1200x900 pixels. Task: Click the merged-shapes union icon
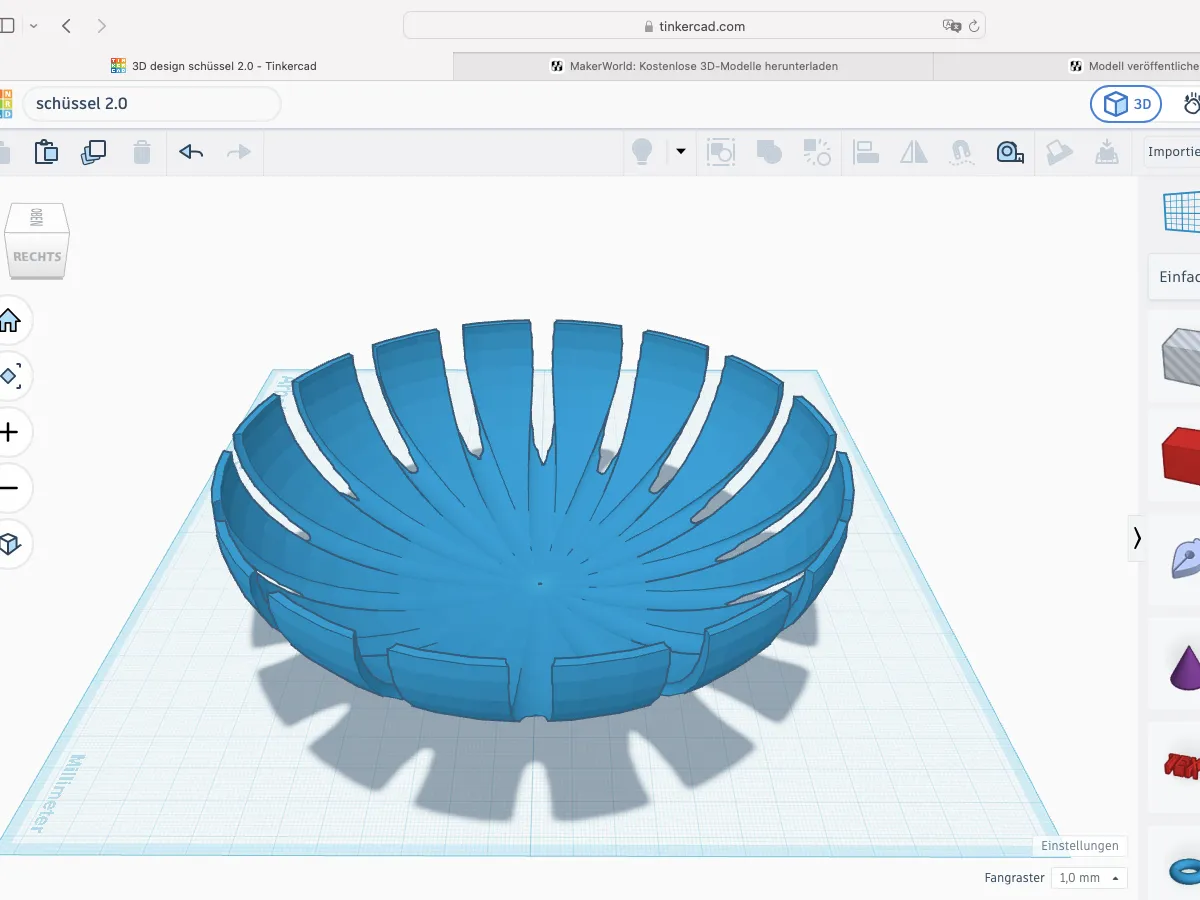[x=769, y=152]
